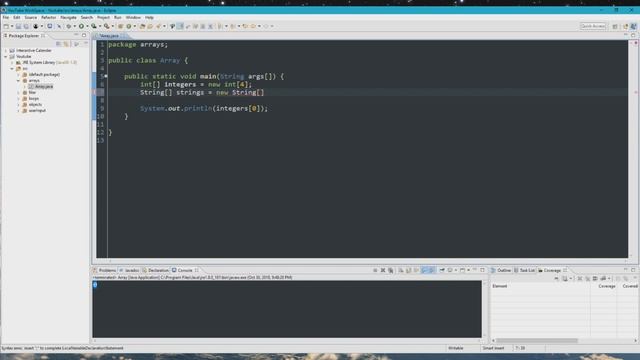
Task: Switch to the Outline tab
Action: [501, 270]
